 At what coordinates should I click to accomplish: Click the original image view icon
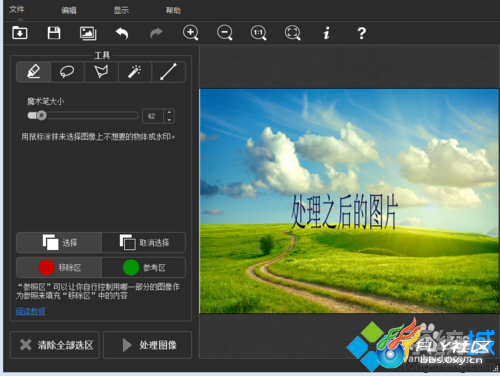[88, 33]
